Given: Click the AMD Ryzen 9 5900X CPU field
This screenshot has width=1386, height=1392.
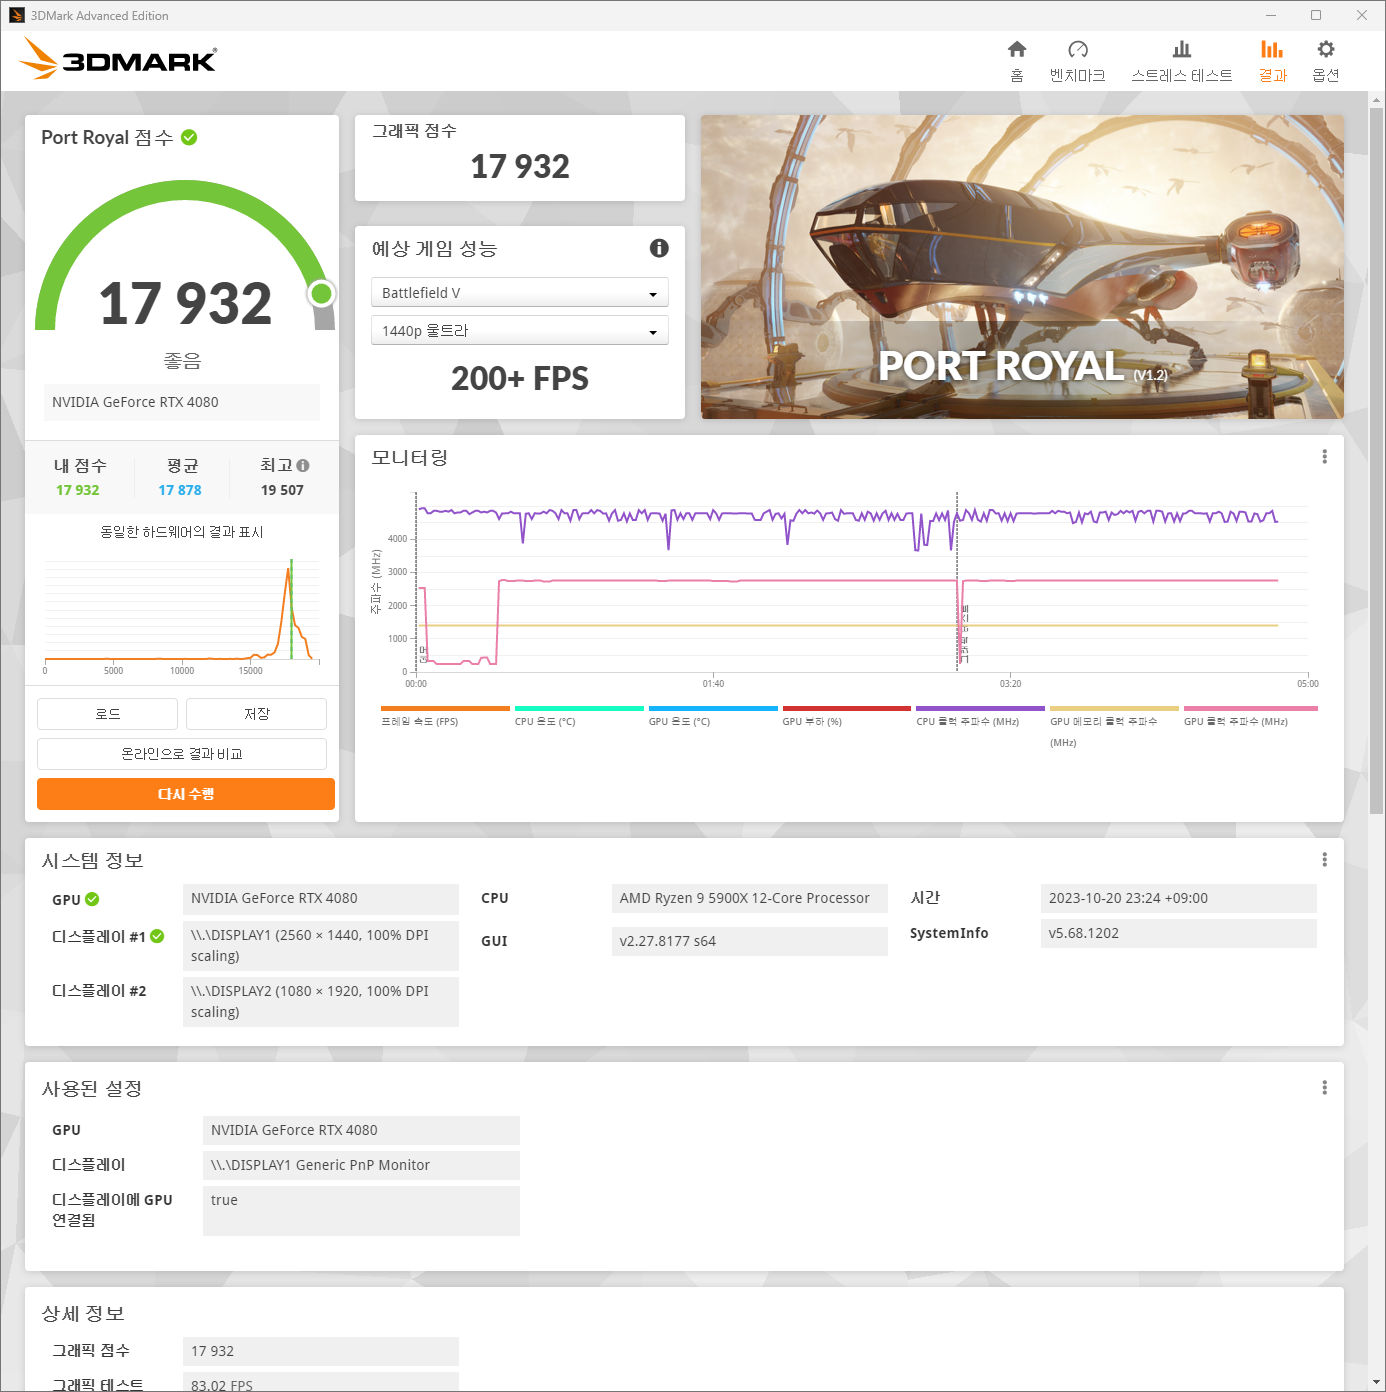Looking at the screenshot, I should pos(749,898).
